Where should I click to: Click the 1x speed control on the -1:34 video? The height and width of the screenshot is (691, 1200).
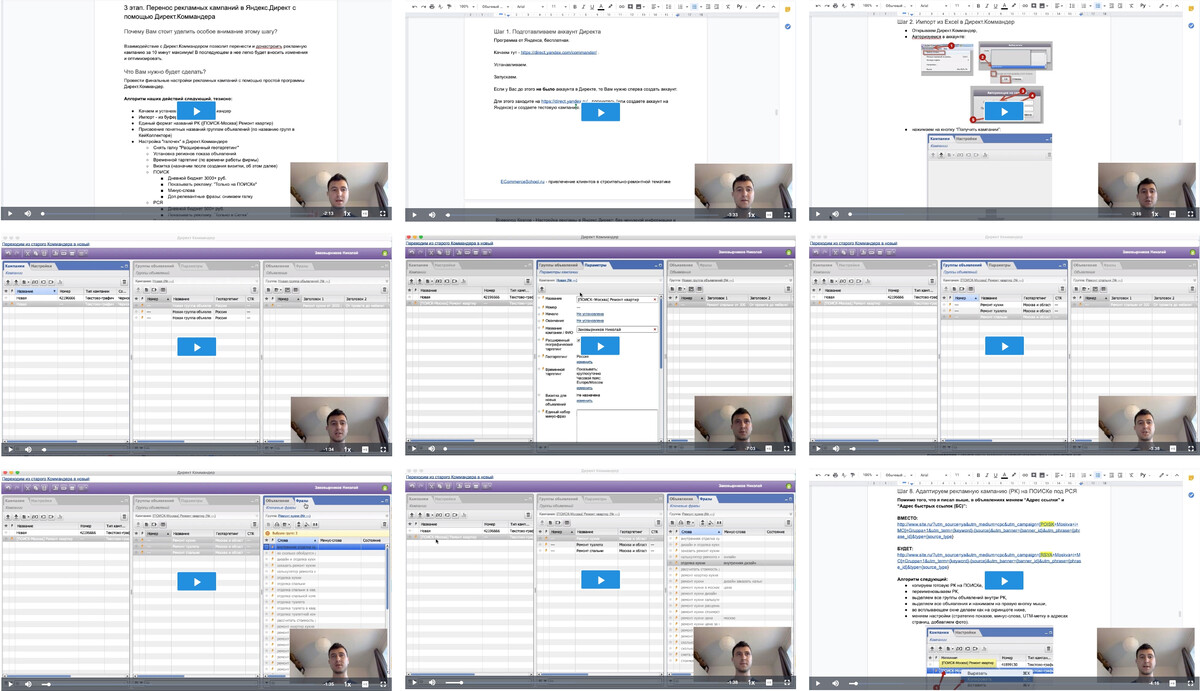click(x=348, y=449)
